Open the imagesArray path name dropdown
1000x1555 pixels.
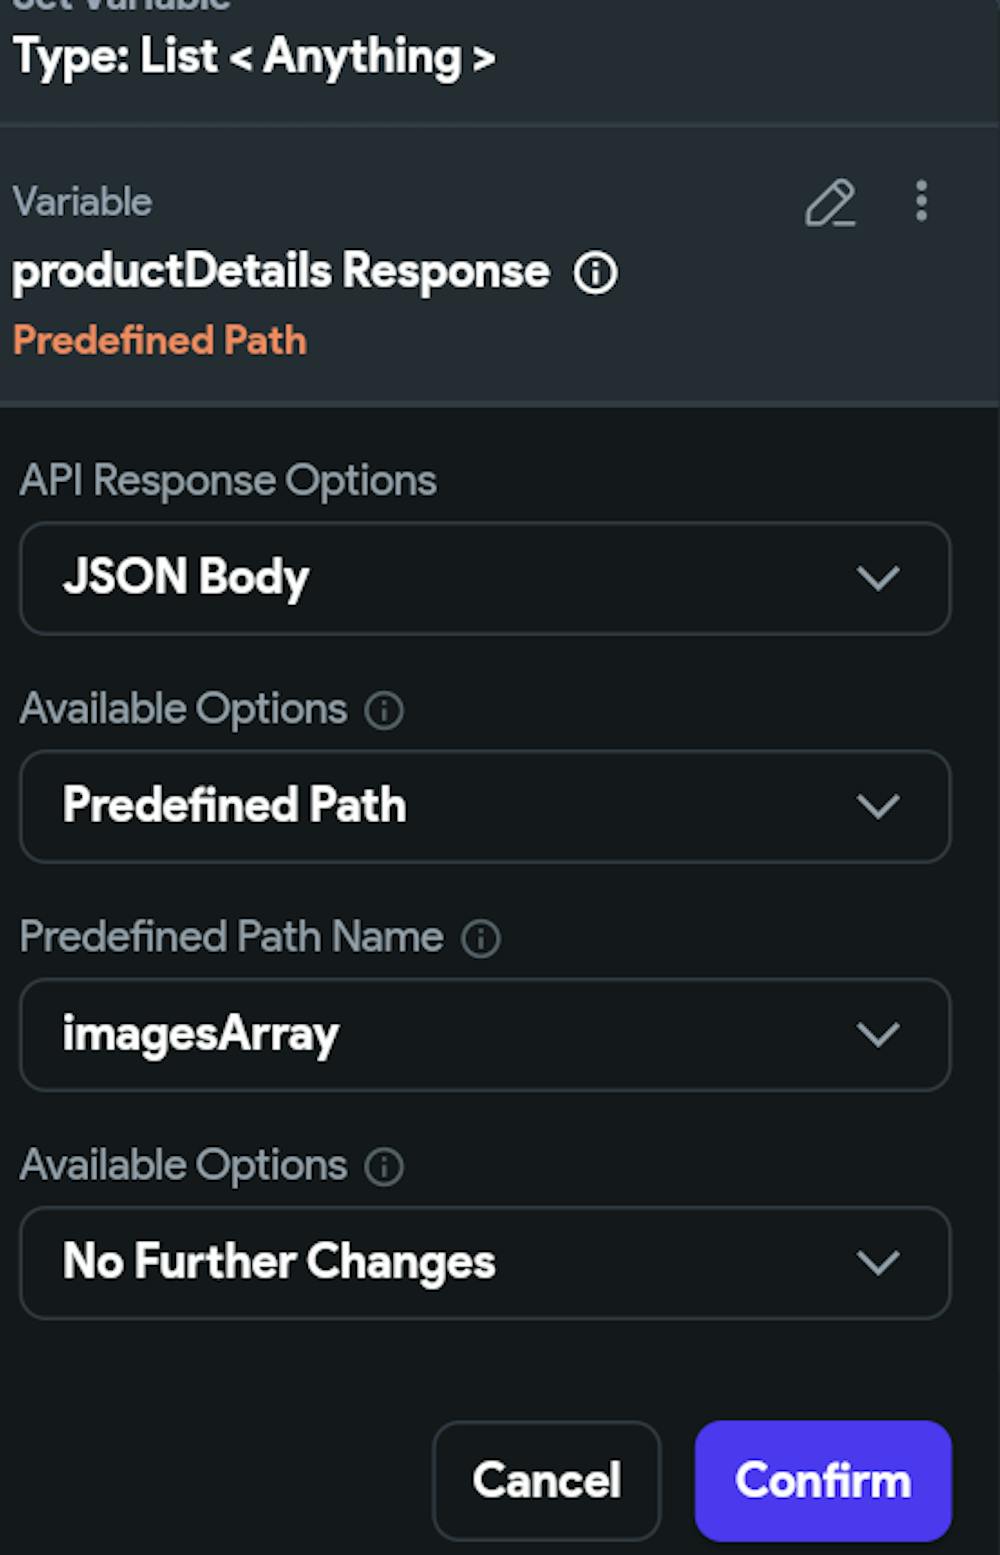[485, 1034]
